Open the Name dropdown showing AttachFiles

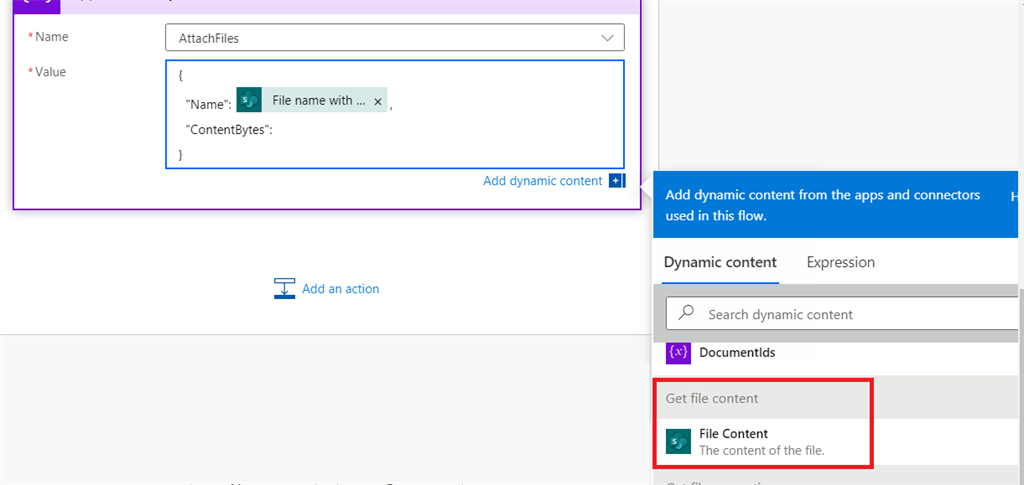pyautogui.click(x=394, y=38)
